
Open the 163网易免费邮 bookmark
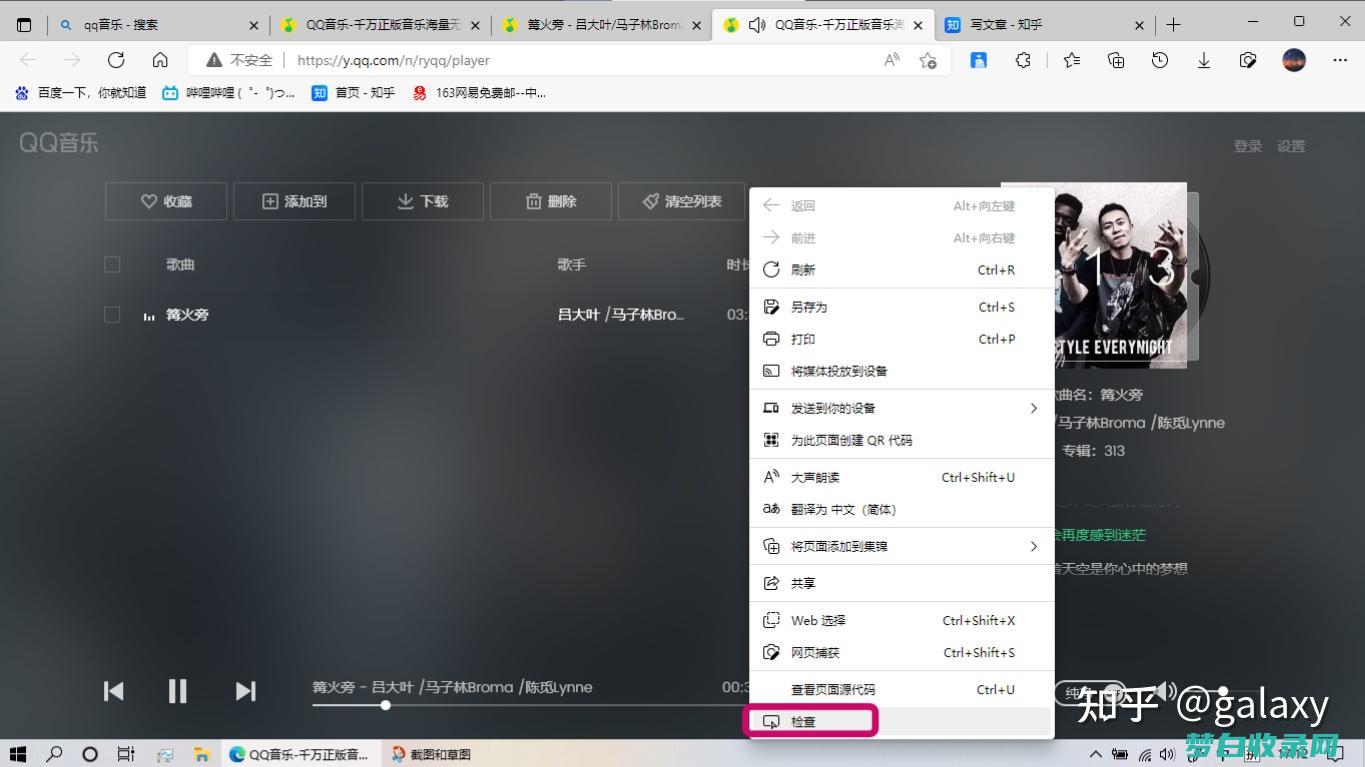tap(479, 93)
